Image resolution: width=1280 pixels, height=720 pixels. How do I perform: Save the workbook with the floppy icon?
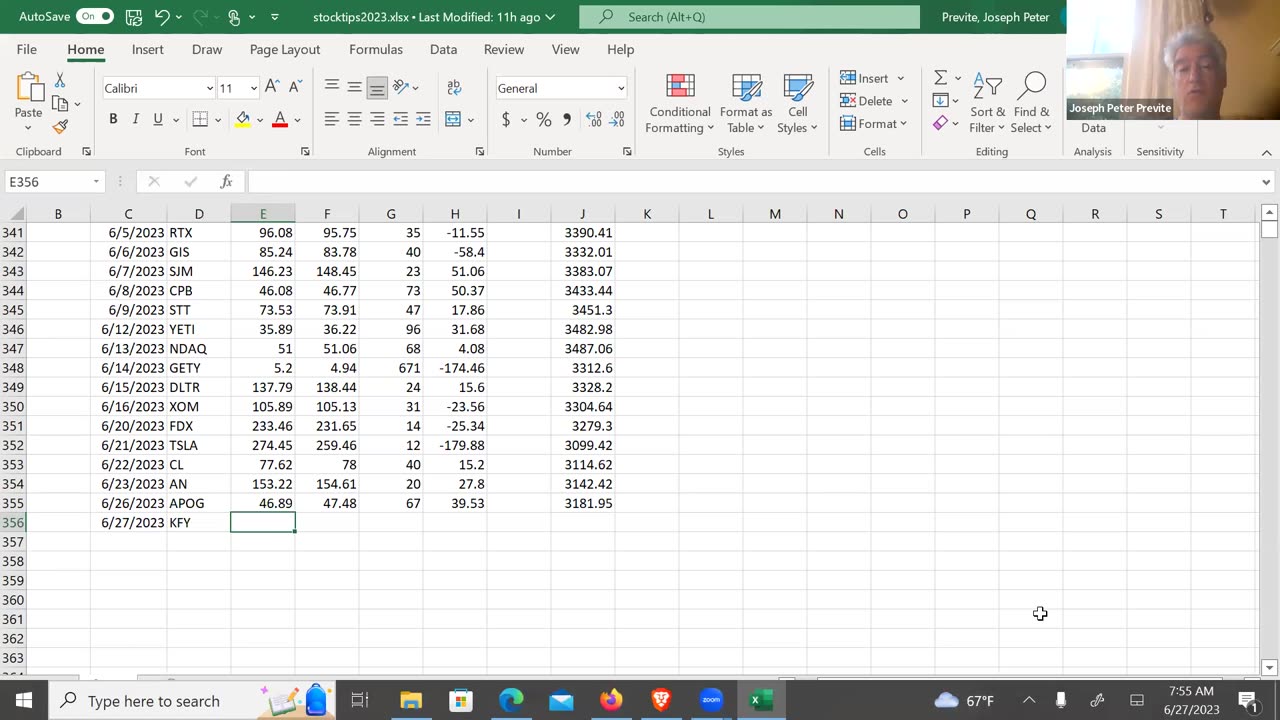[133, 17]
